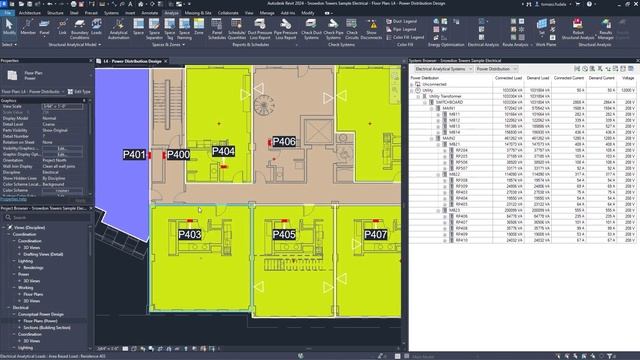The image size is (640, 360).
Task: Open Results Manager
Action: pos(606,29)
